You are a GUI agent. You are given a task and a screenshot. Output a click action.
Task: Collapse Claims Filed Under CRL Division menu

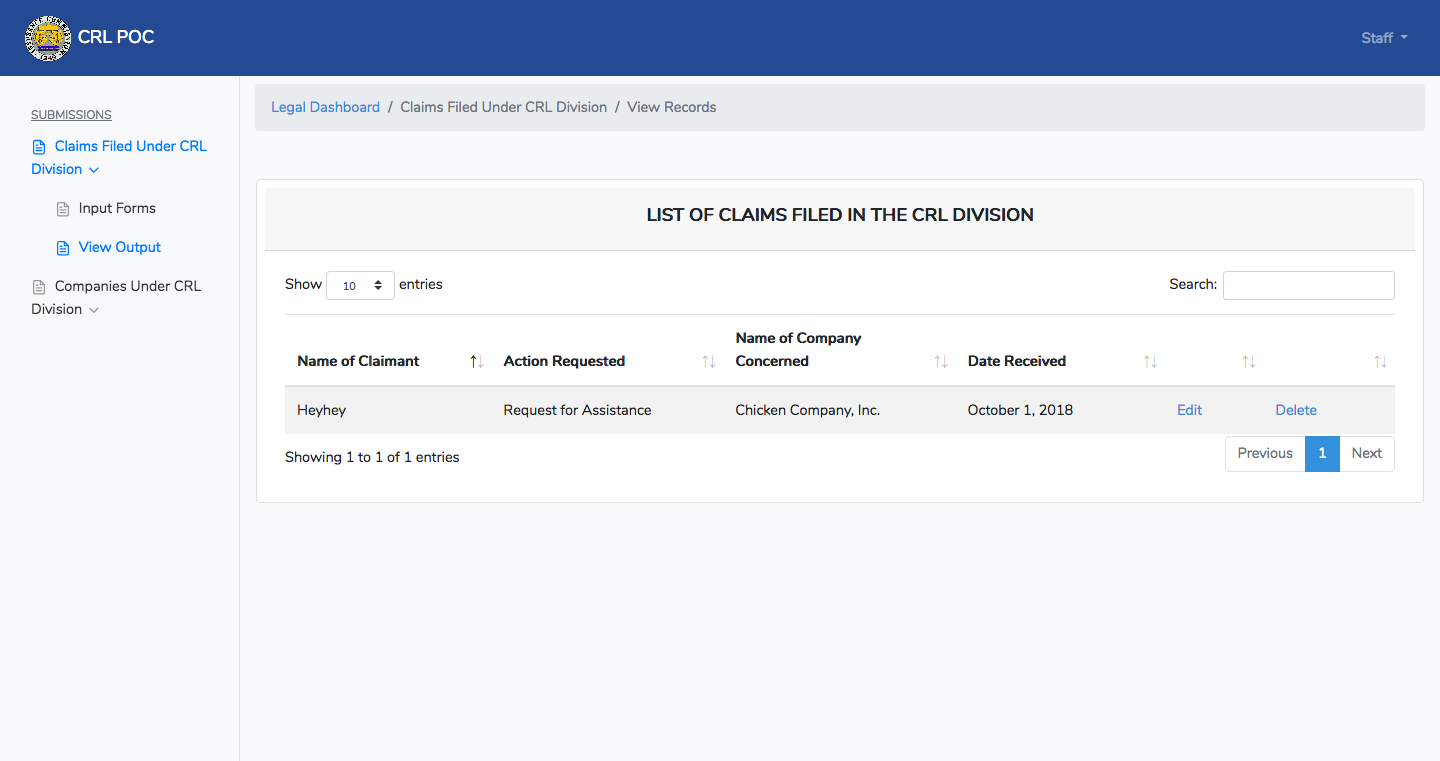point(119,157)
